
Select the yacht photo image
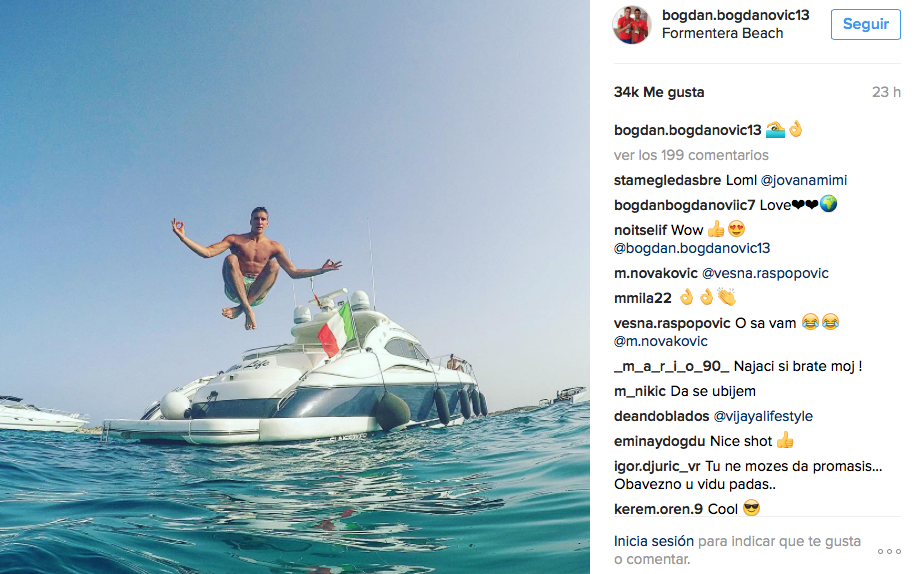(295, 287)
